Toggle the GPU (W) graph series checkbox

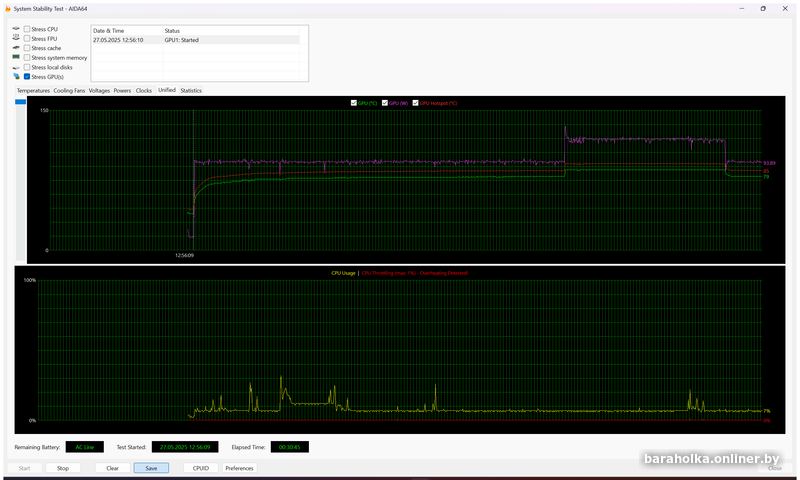(x=385, y=103)
